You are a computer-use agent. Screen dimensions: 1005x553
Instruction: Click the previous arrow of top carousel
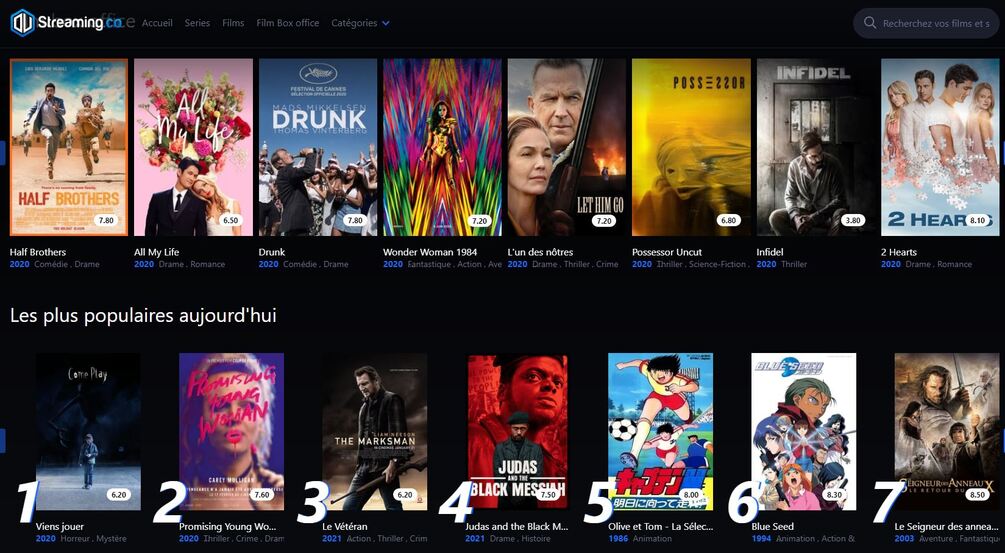click(x=3, y=153)
